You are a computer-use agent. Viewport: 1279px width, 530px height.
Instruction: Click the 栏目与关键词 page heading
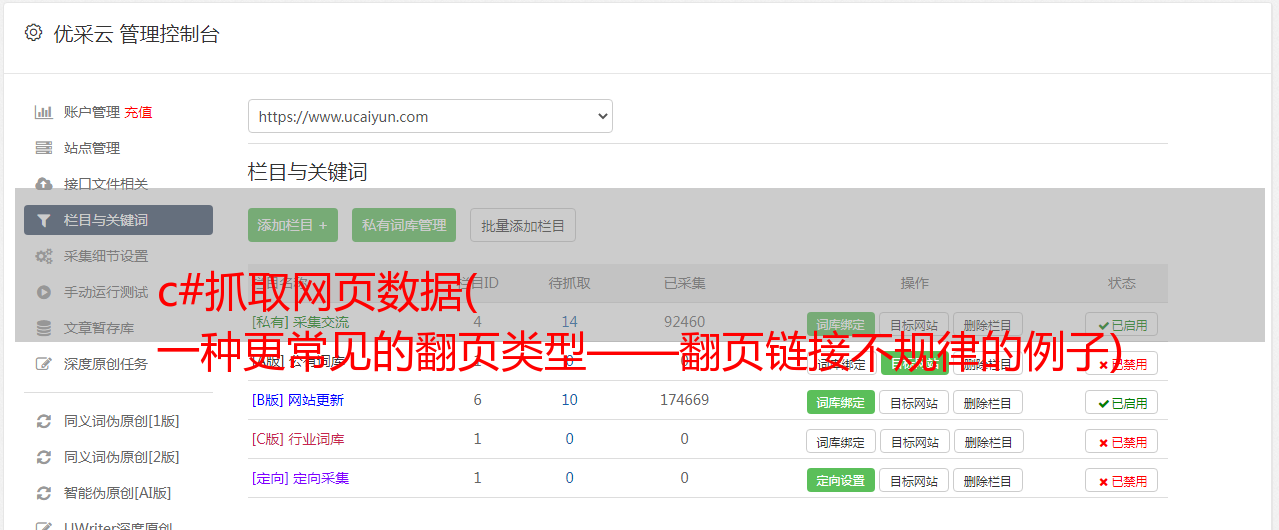tap(308, 172)
